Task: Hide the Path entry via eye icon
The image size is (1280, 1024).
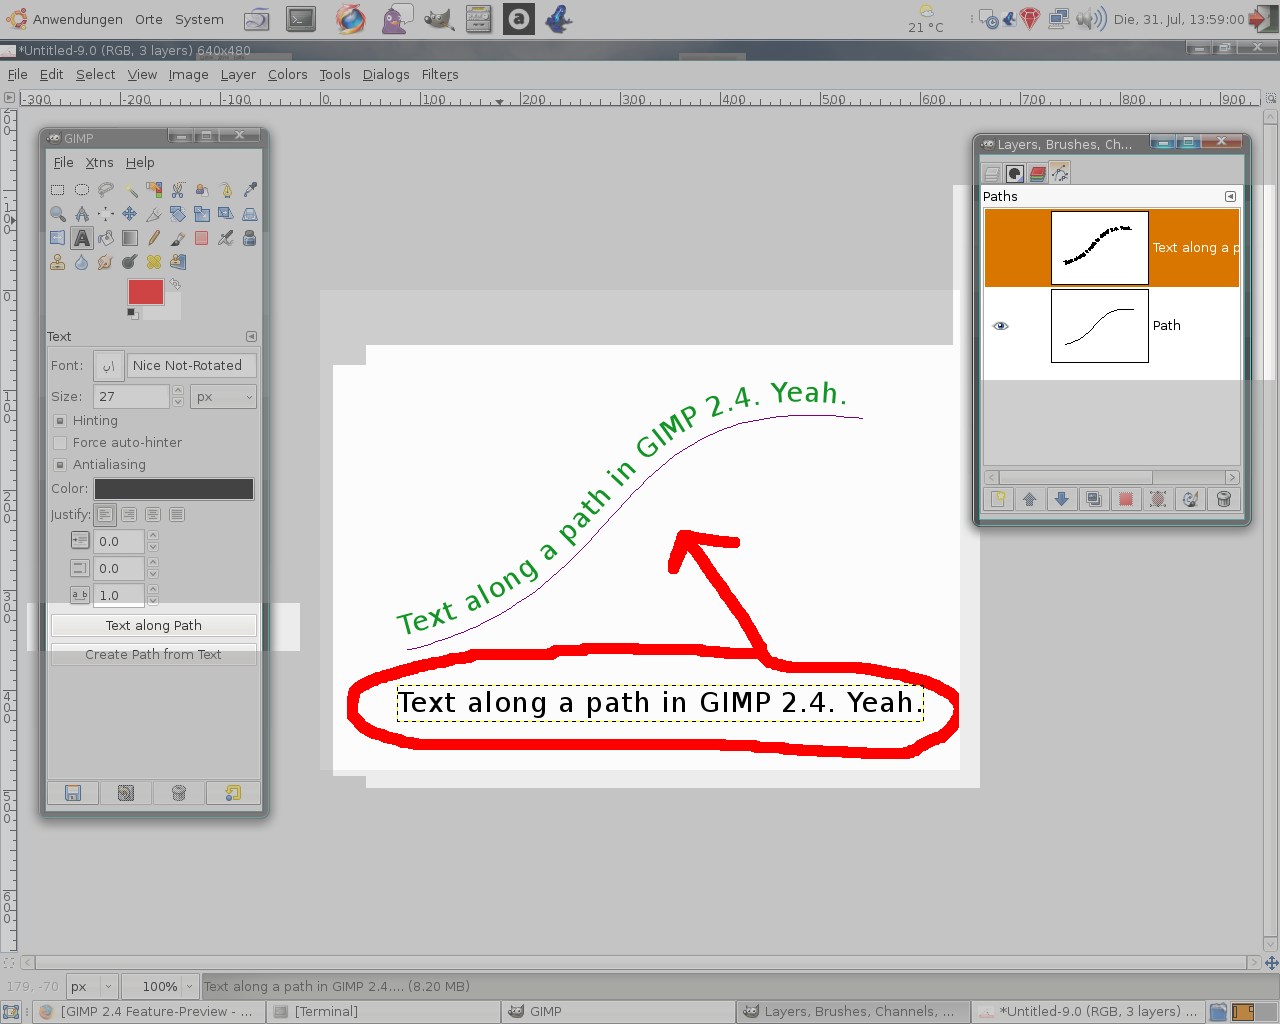Action: 1001,326
